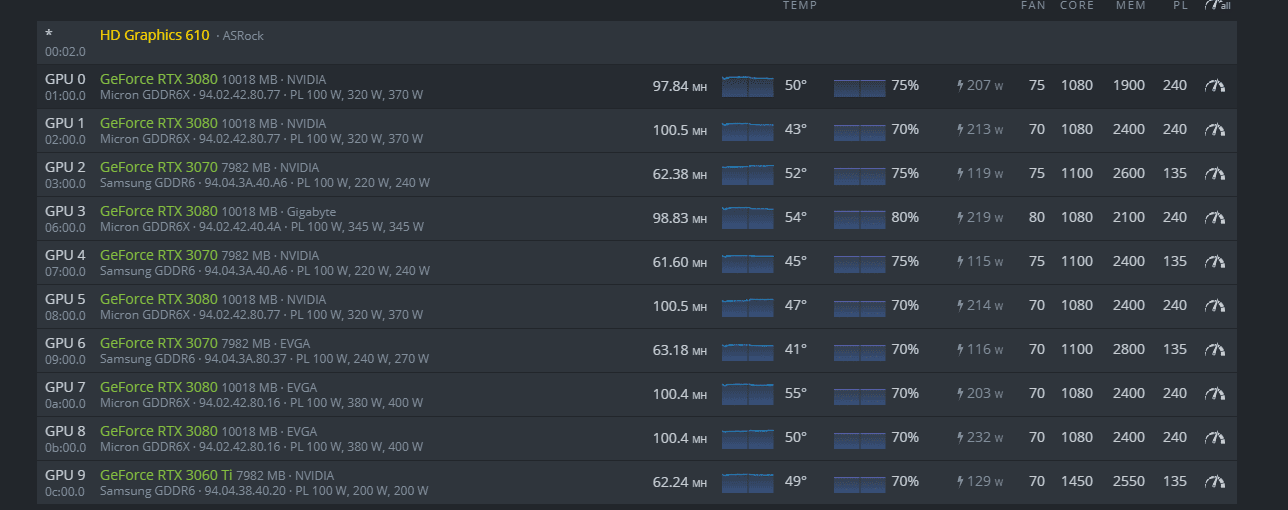1288x510 pixels.
Task: Open overclock tuning icon for GPU 6
Action: [1215, 350]
